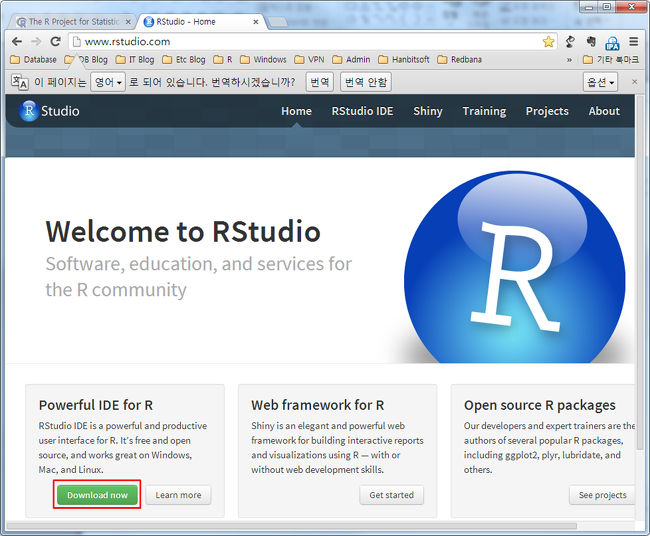Close The R Project for Statistic tab
This screenshot has height=536, width=650.
click(128, 22)
